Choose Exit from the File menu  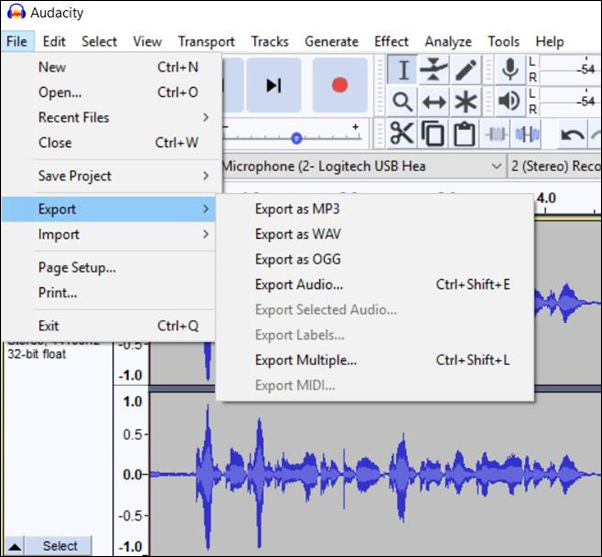coord(109,326)
